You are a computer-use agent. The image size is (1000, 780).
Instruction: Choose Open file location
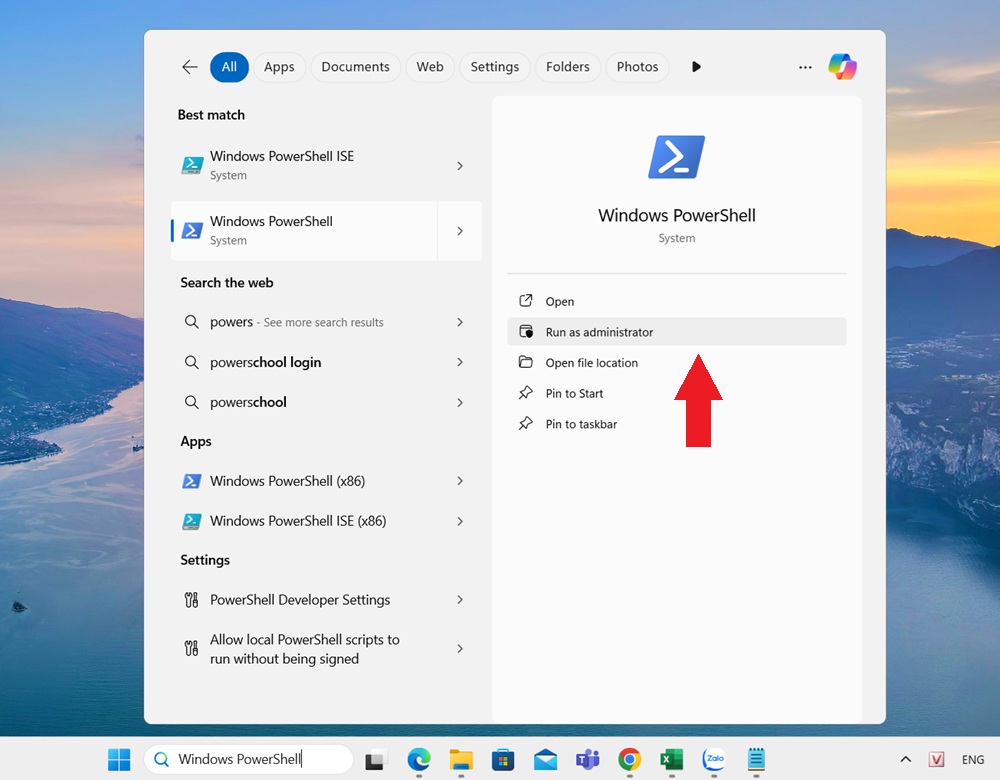[677, 362]
